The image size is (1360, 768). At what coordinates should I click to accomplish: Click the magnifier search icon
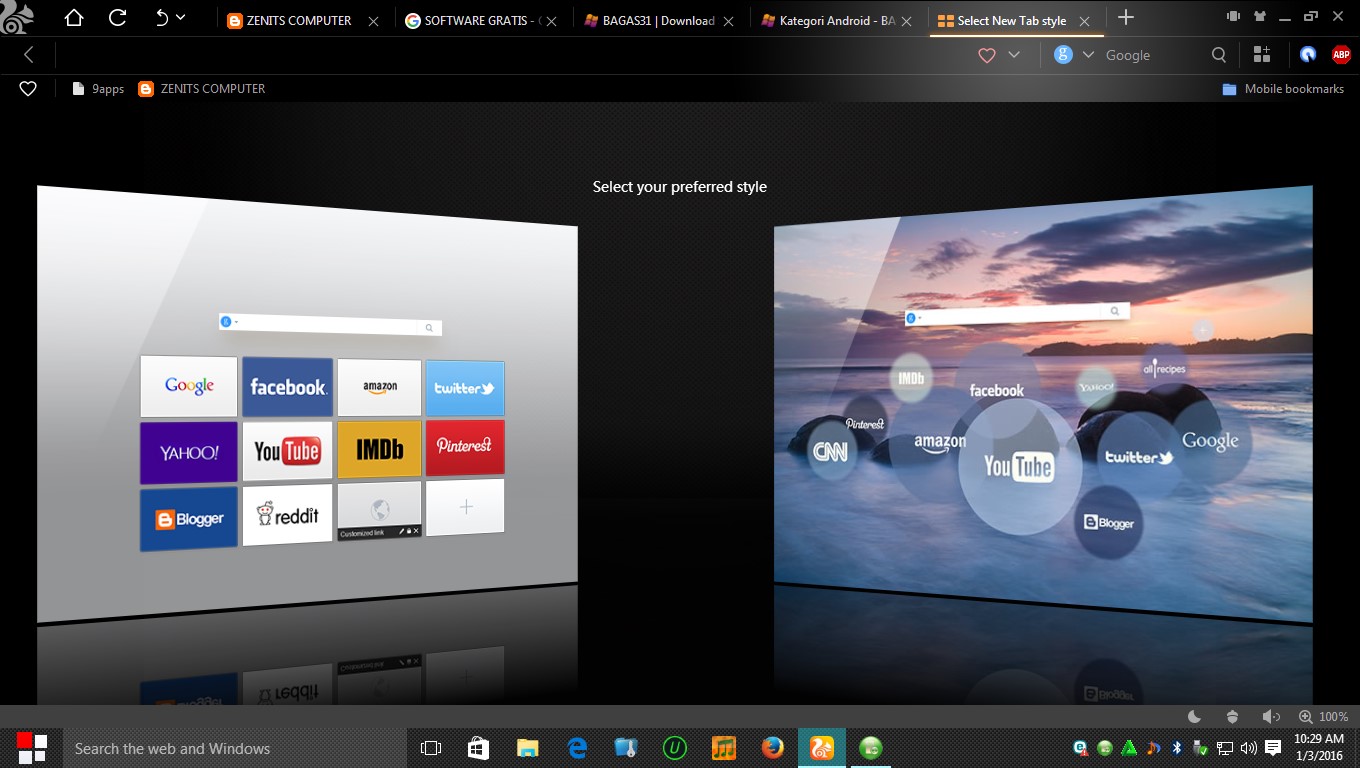1219,55
